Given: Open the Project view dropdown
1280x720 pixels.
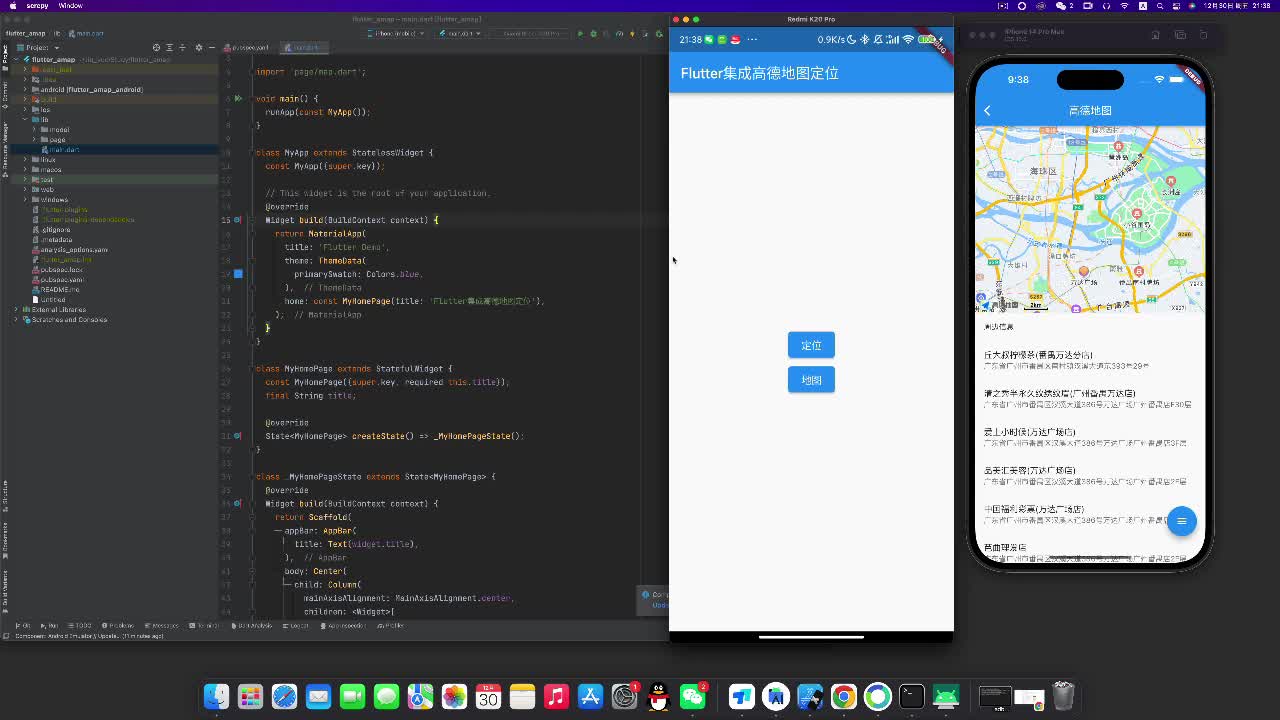Looking at the screenshot, I should (38, 47).
